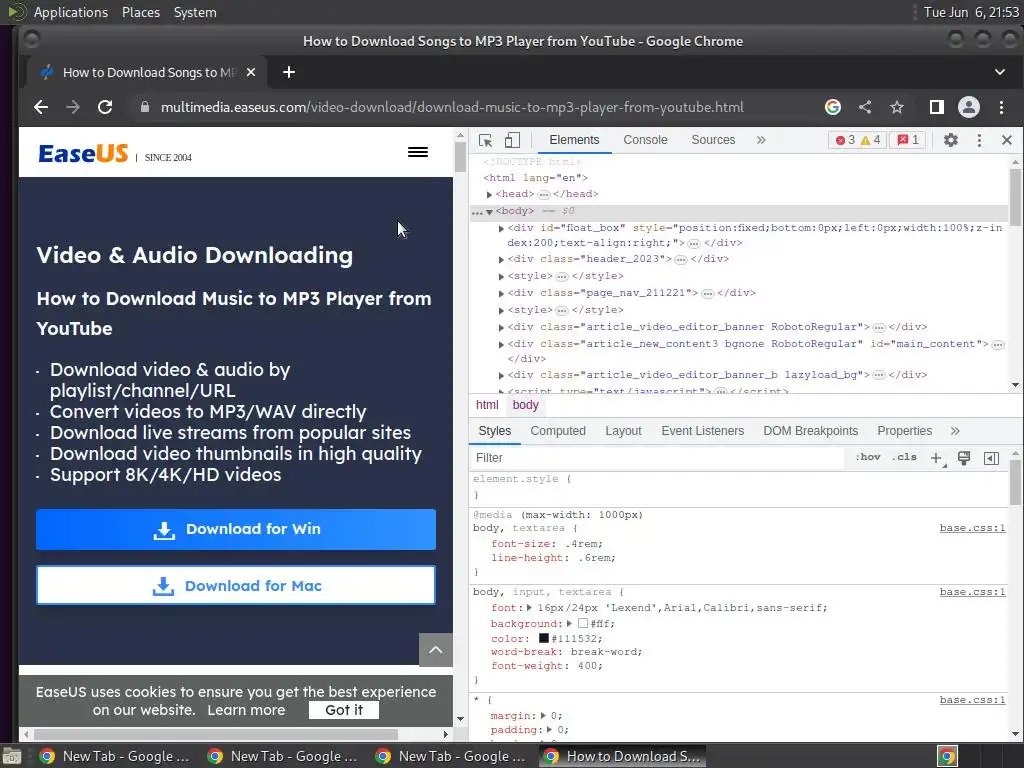Open EaseUS hamburger menu
1024x768 pixels.
tap(418, 152)
